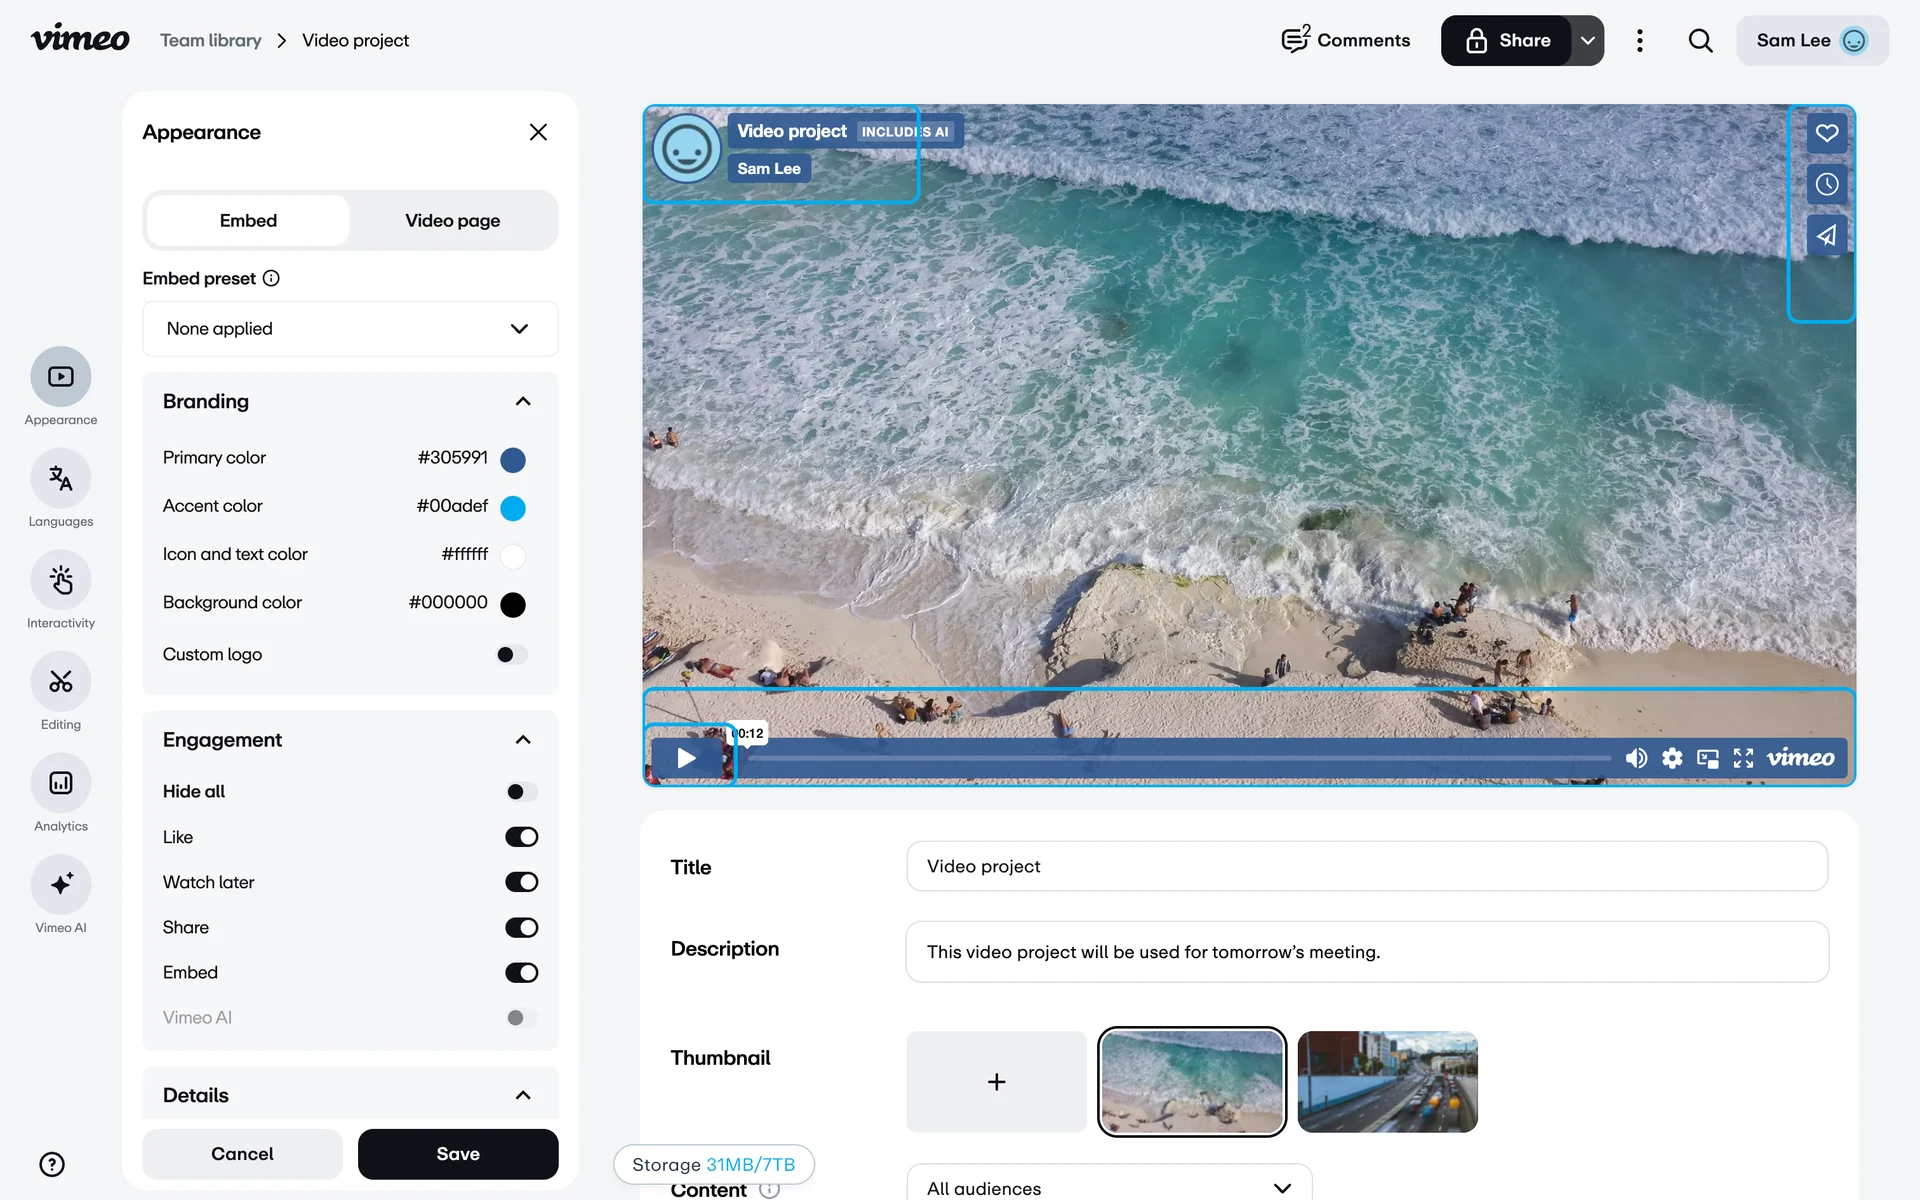The width and height of the screenshot is (1920, 1200).
Task: Open the Share button dropdown arrow
Action: (1587, 41)
